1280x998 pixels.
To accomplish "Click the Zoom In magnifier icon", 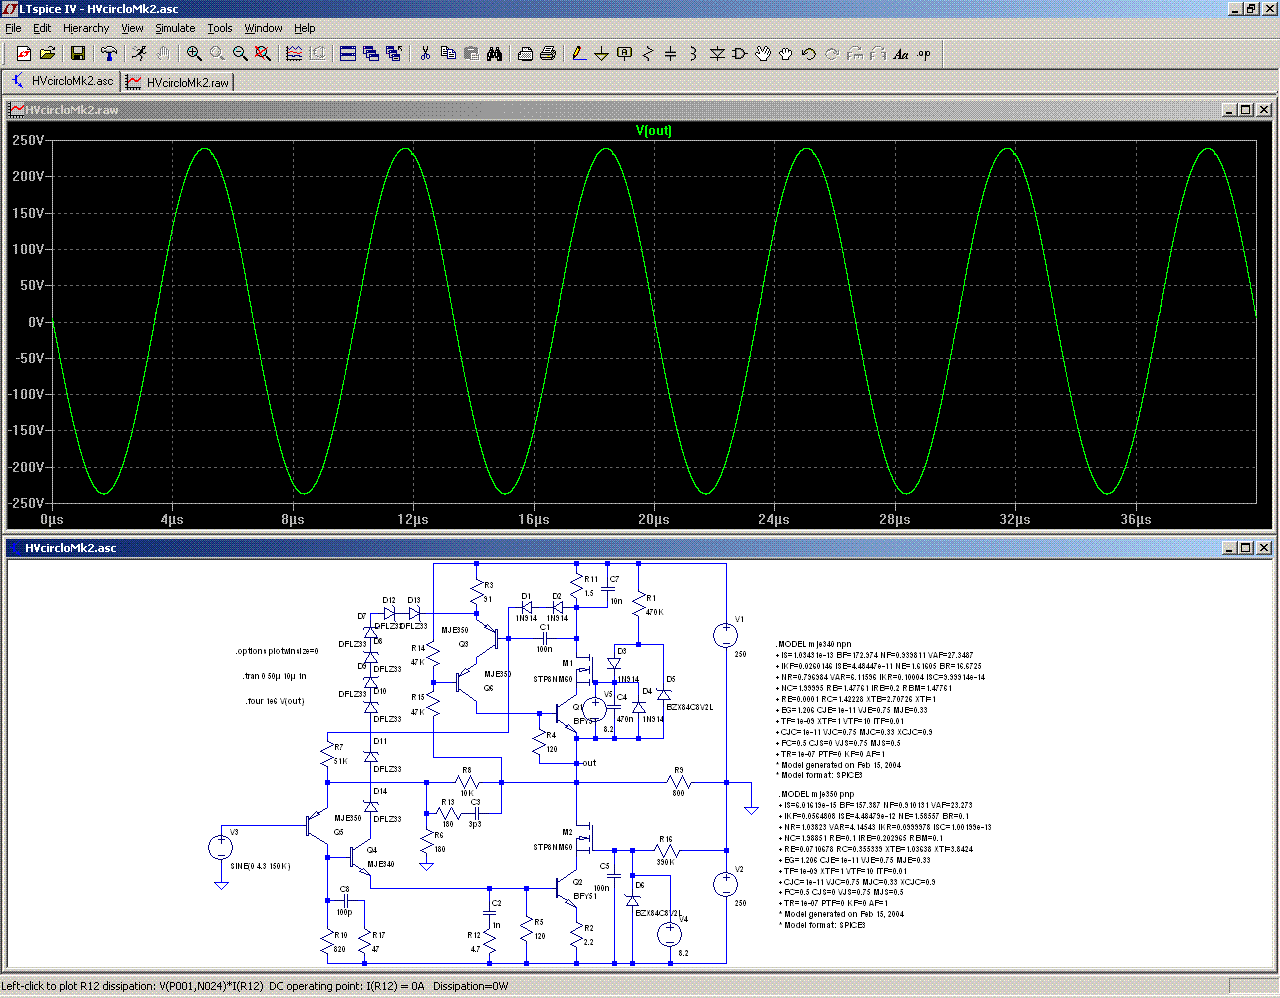I will (x=194, y=54).
